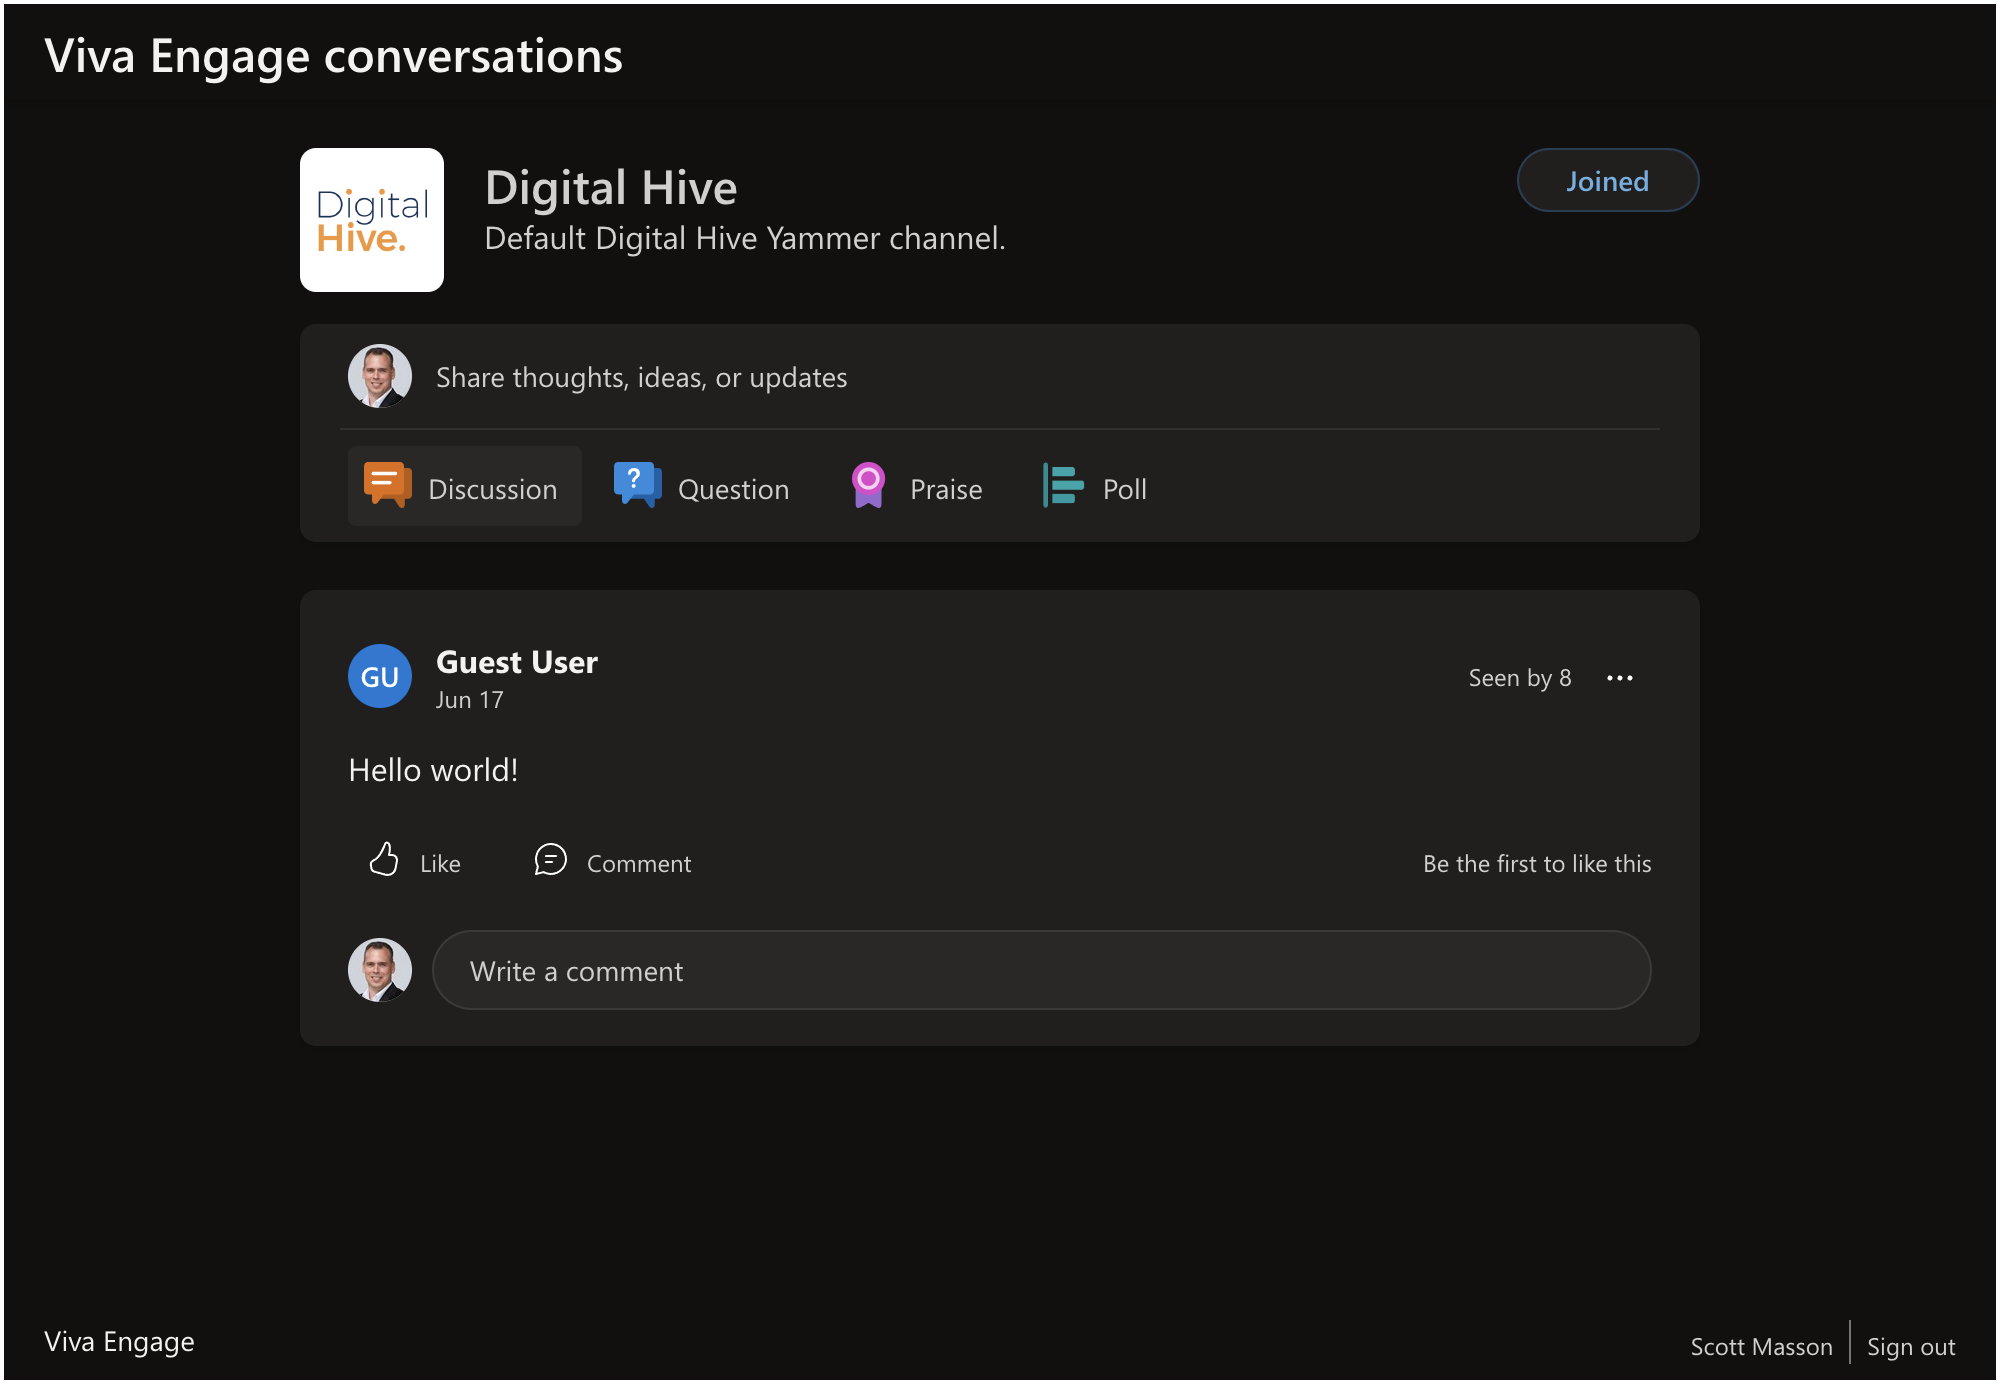
Task: Click the Scott Masson name in footer
Action: click(1761, 1347)
